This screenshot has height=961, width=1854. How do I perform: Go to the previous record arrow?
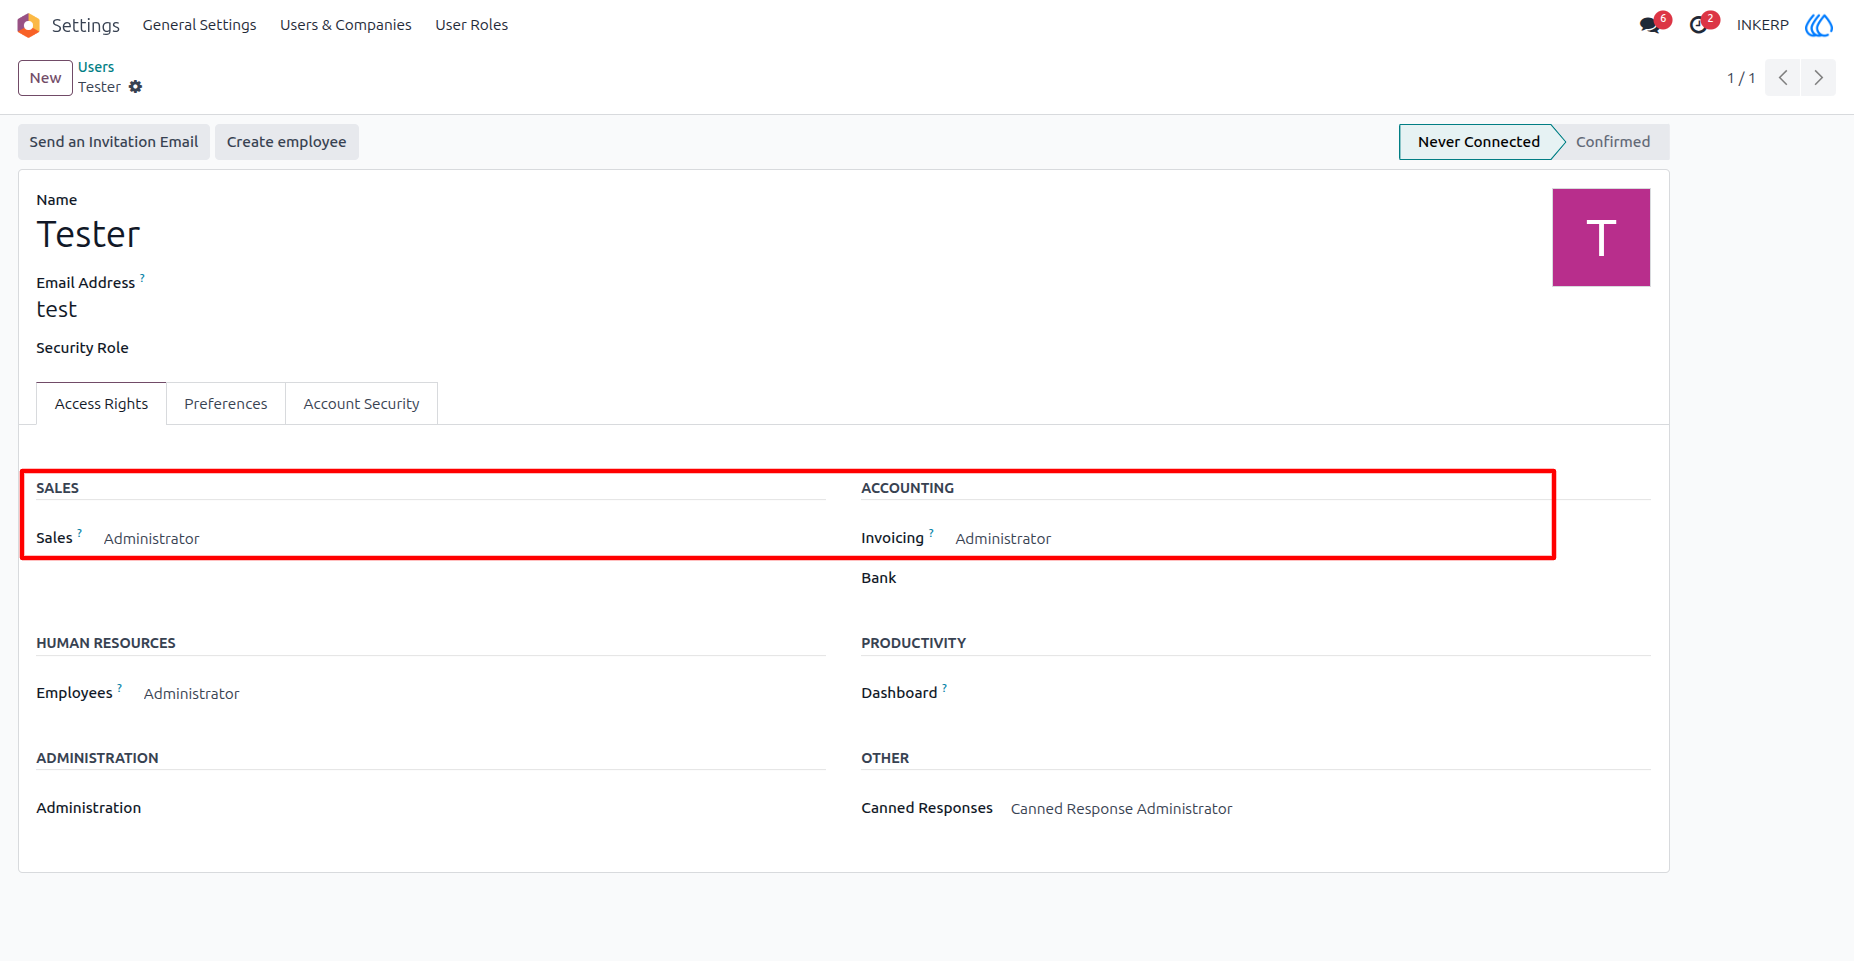point(1783,78)
